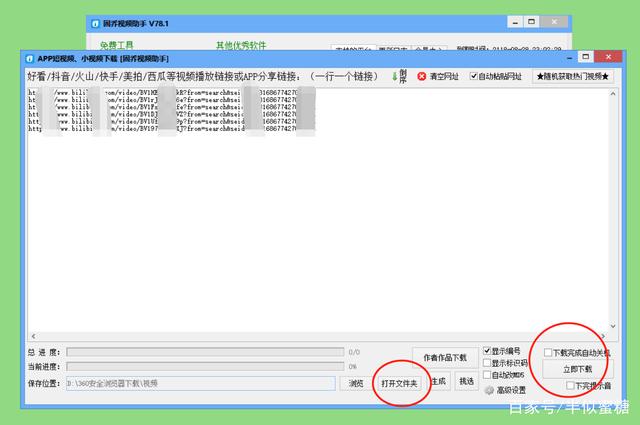Screen dimensions: 640x425
Task: Click the app icon in download window title
Action: 29,59
